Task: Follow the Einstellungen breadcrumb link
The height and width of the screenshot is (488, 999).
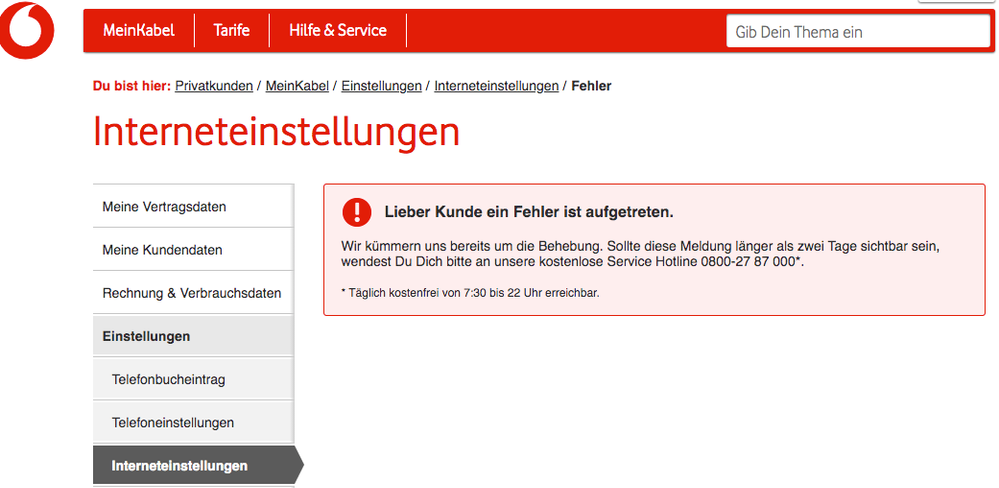Action: [x=382, y=86]
